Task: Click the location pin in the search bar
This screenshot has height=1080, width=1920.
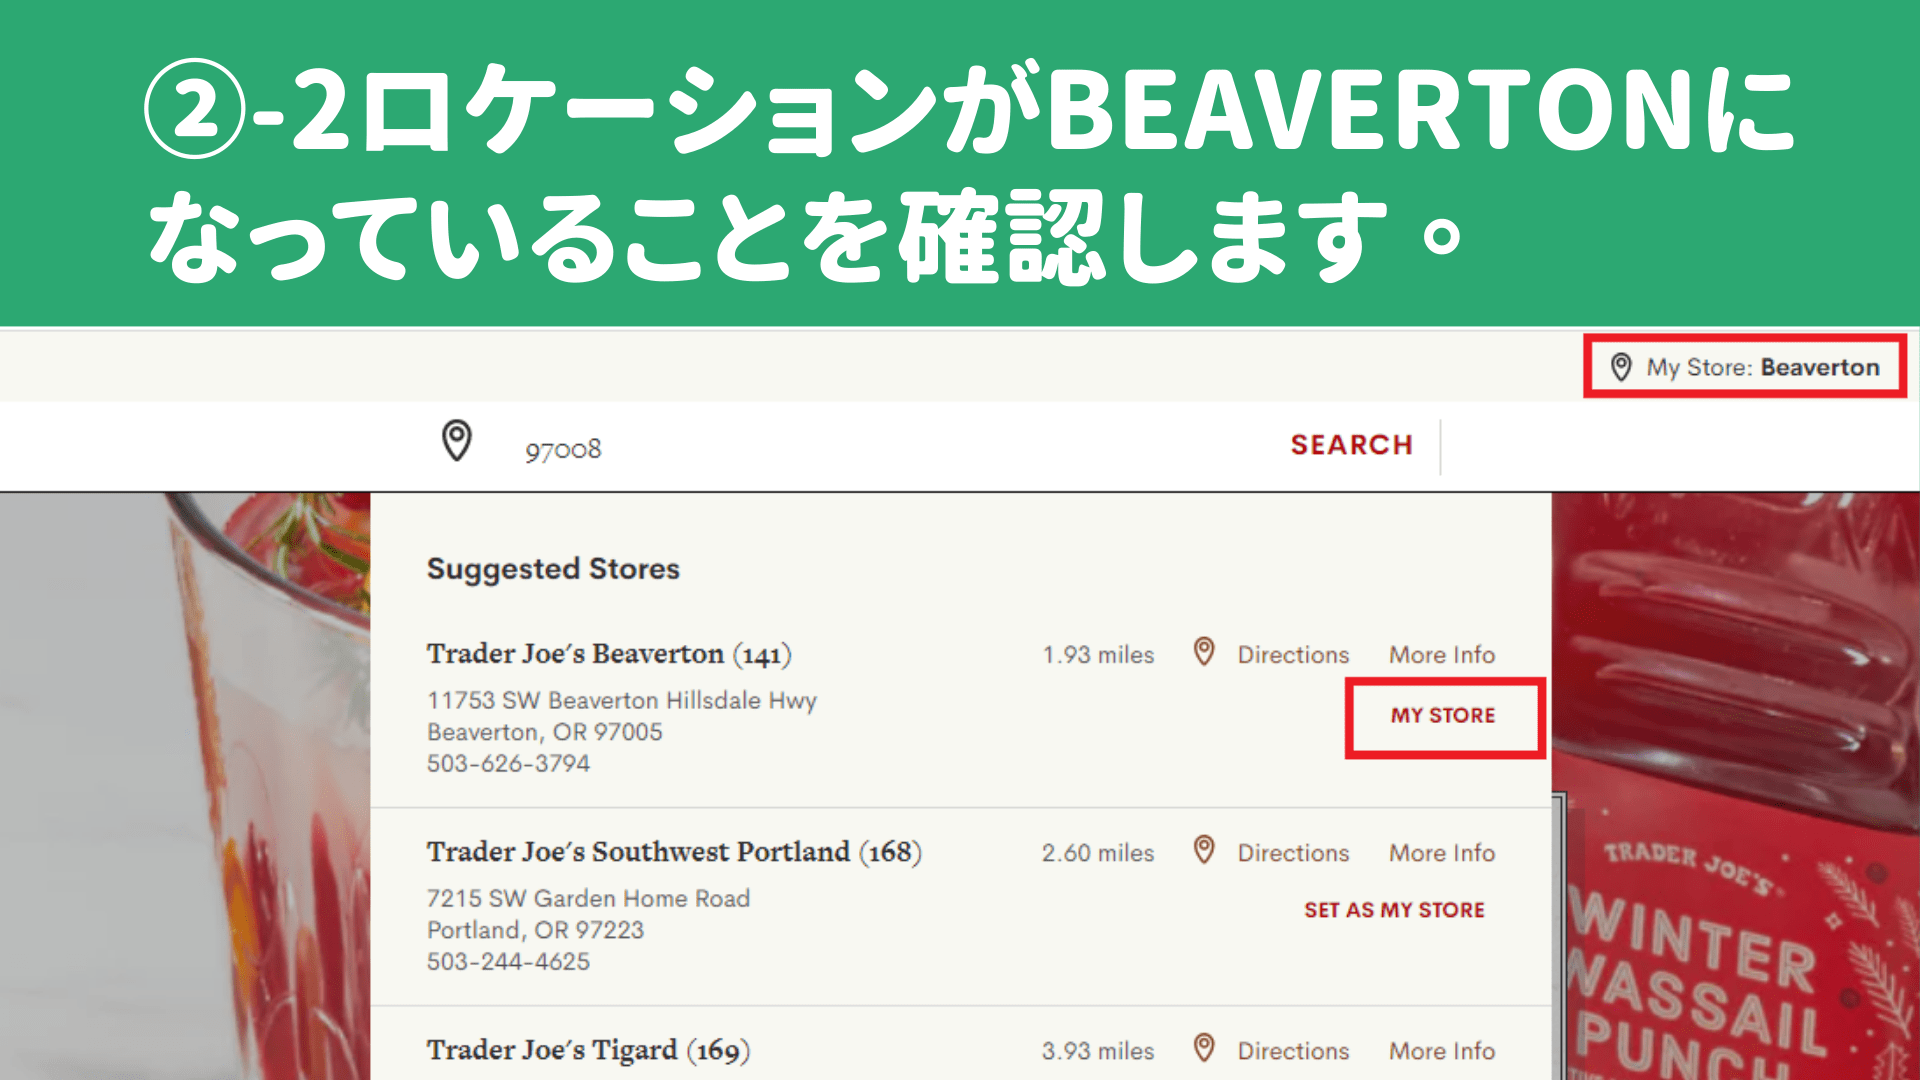Action: pos(457,440)
